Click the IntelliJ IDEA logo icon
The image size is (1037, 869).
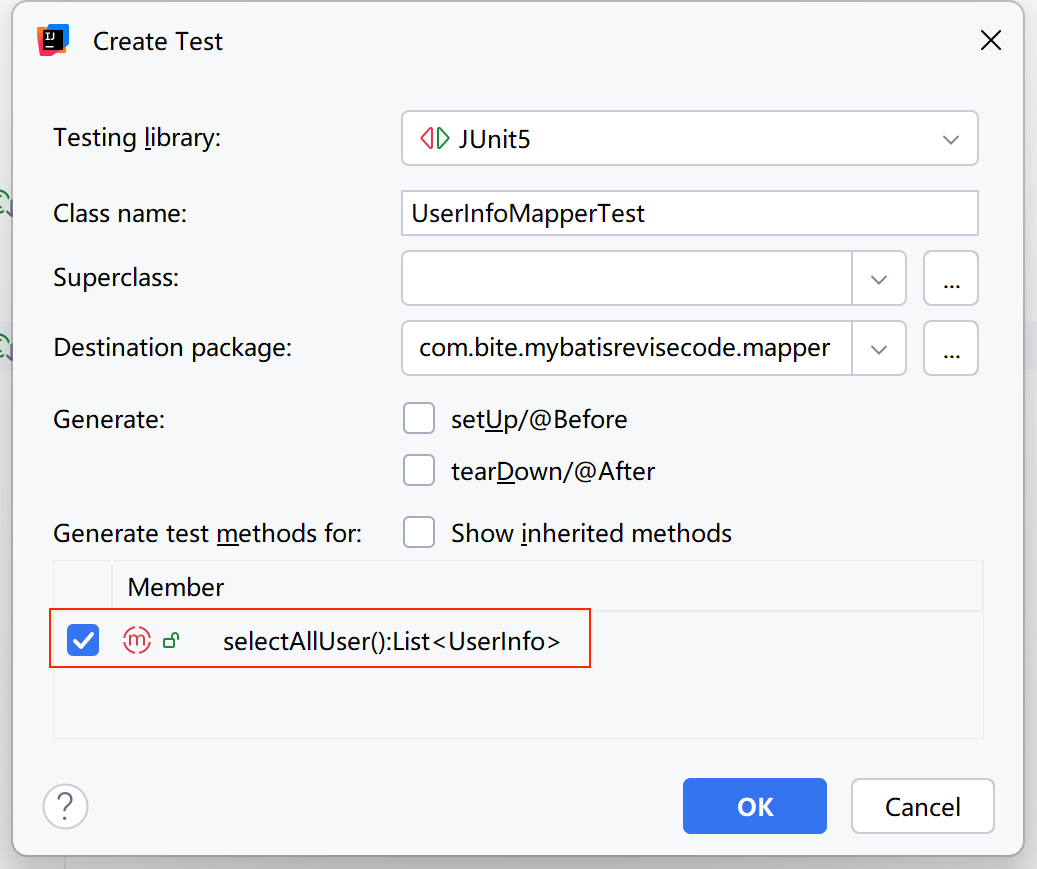click(52, 41)
